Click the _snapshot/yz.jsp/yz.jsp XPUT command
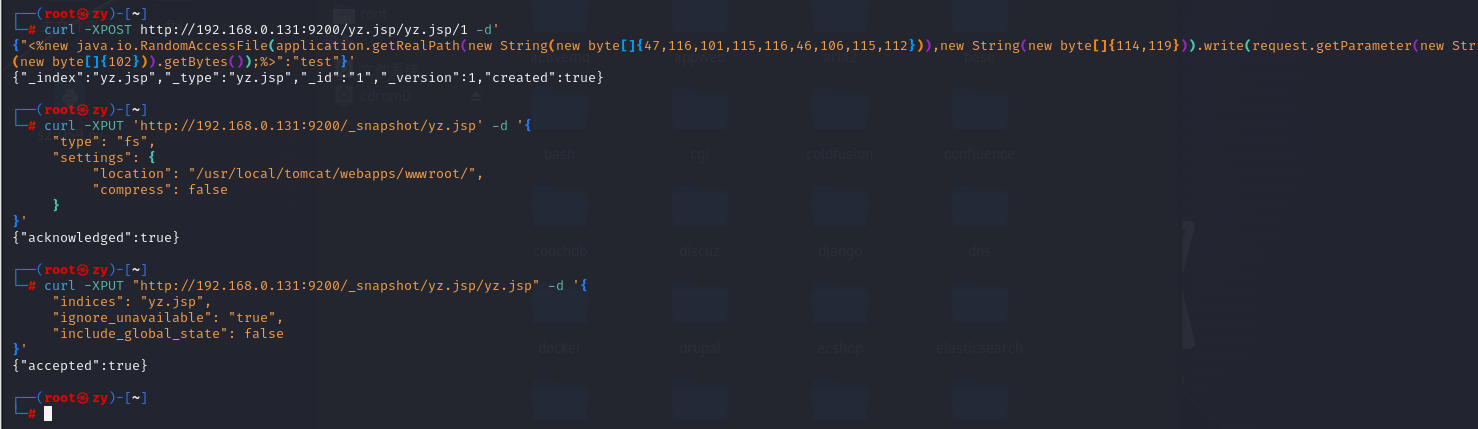This screenshot has height=429, width=1478. (315, 285)
